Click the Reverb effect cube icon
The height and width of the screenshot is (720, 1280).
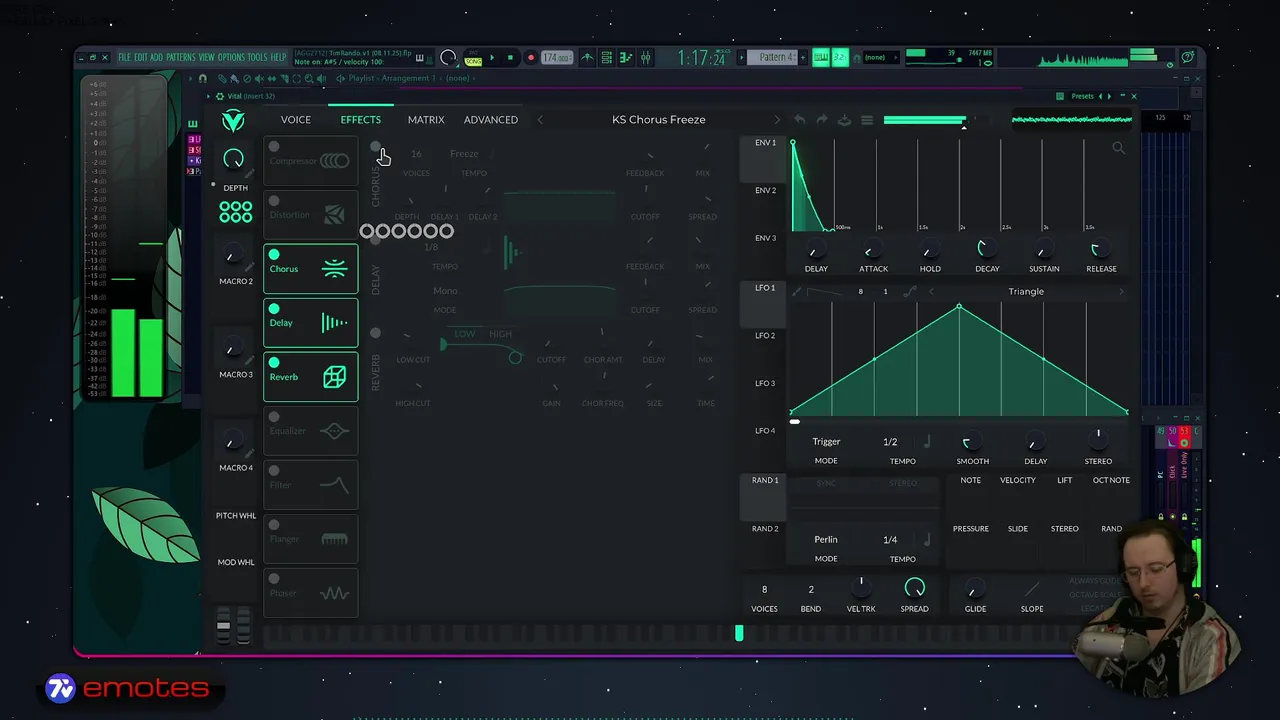pyautogui.click(x=334, y=376)
